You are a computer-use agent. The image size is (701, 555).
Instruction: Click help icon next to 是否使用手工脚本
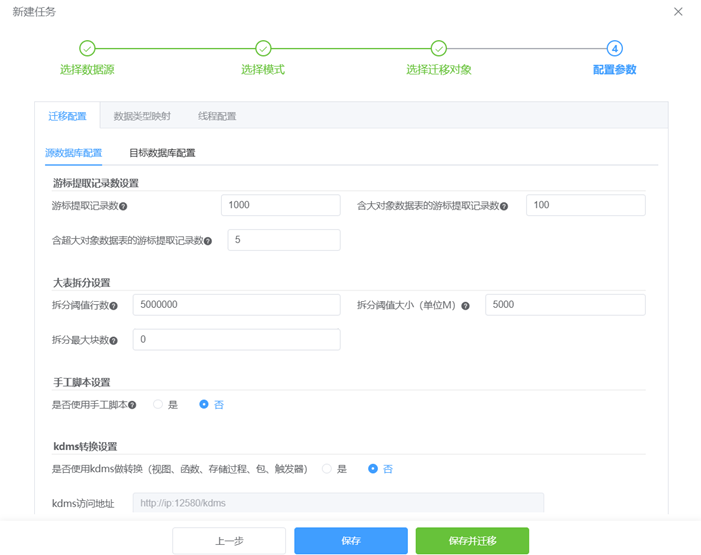(x=132, y=405)
